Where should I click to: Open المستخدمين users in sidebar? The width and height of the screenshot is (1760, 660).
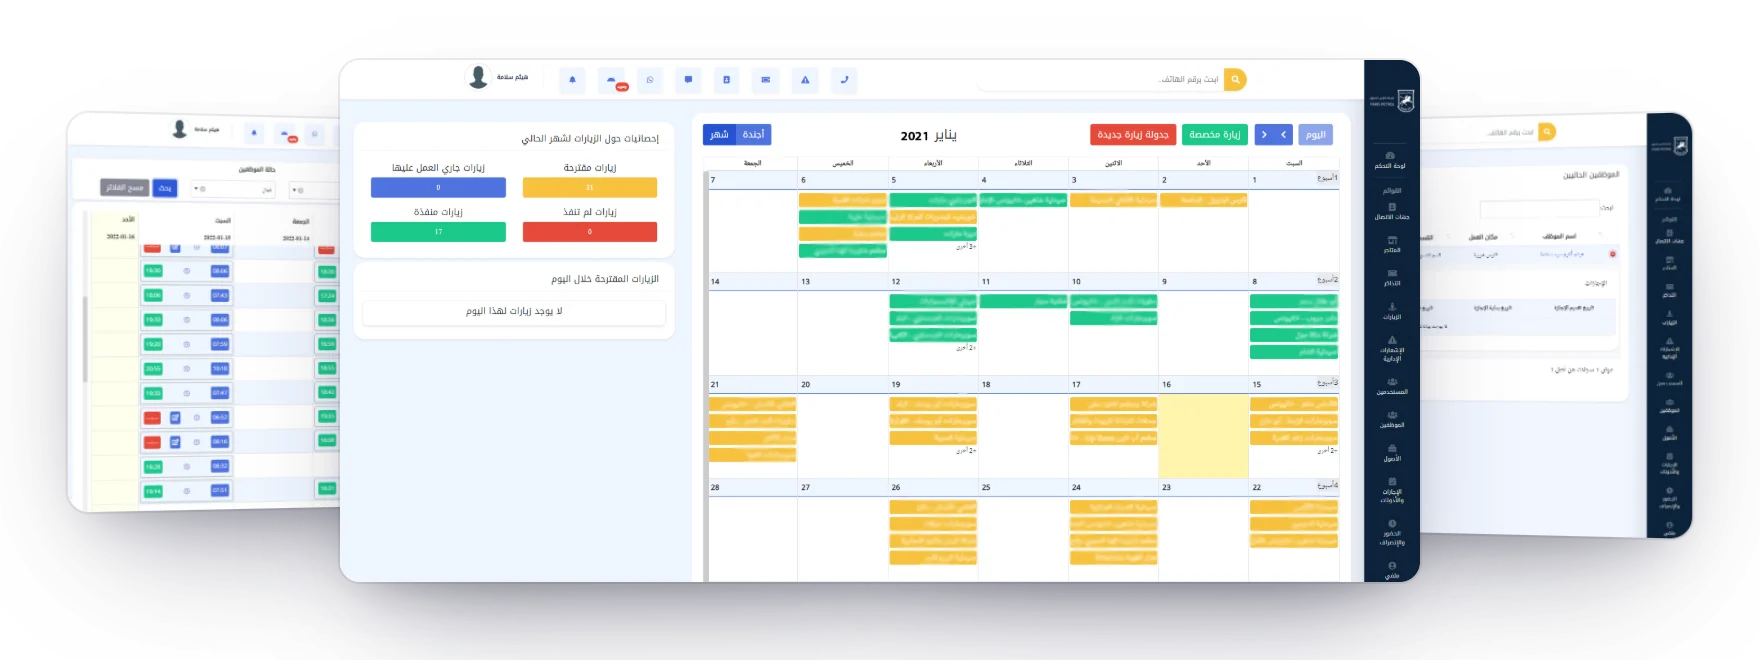(1391, 387)
